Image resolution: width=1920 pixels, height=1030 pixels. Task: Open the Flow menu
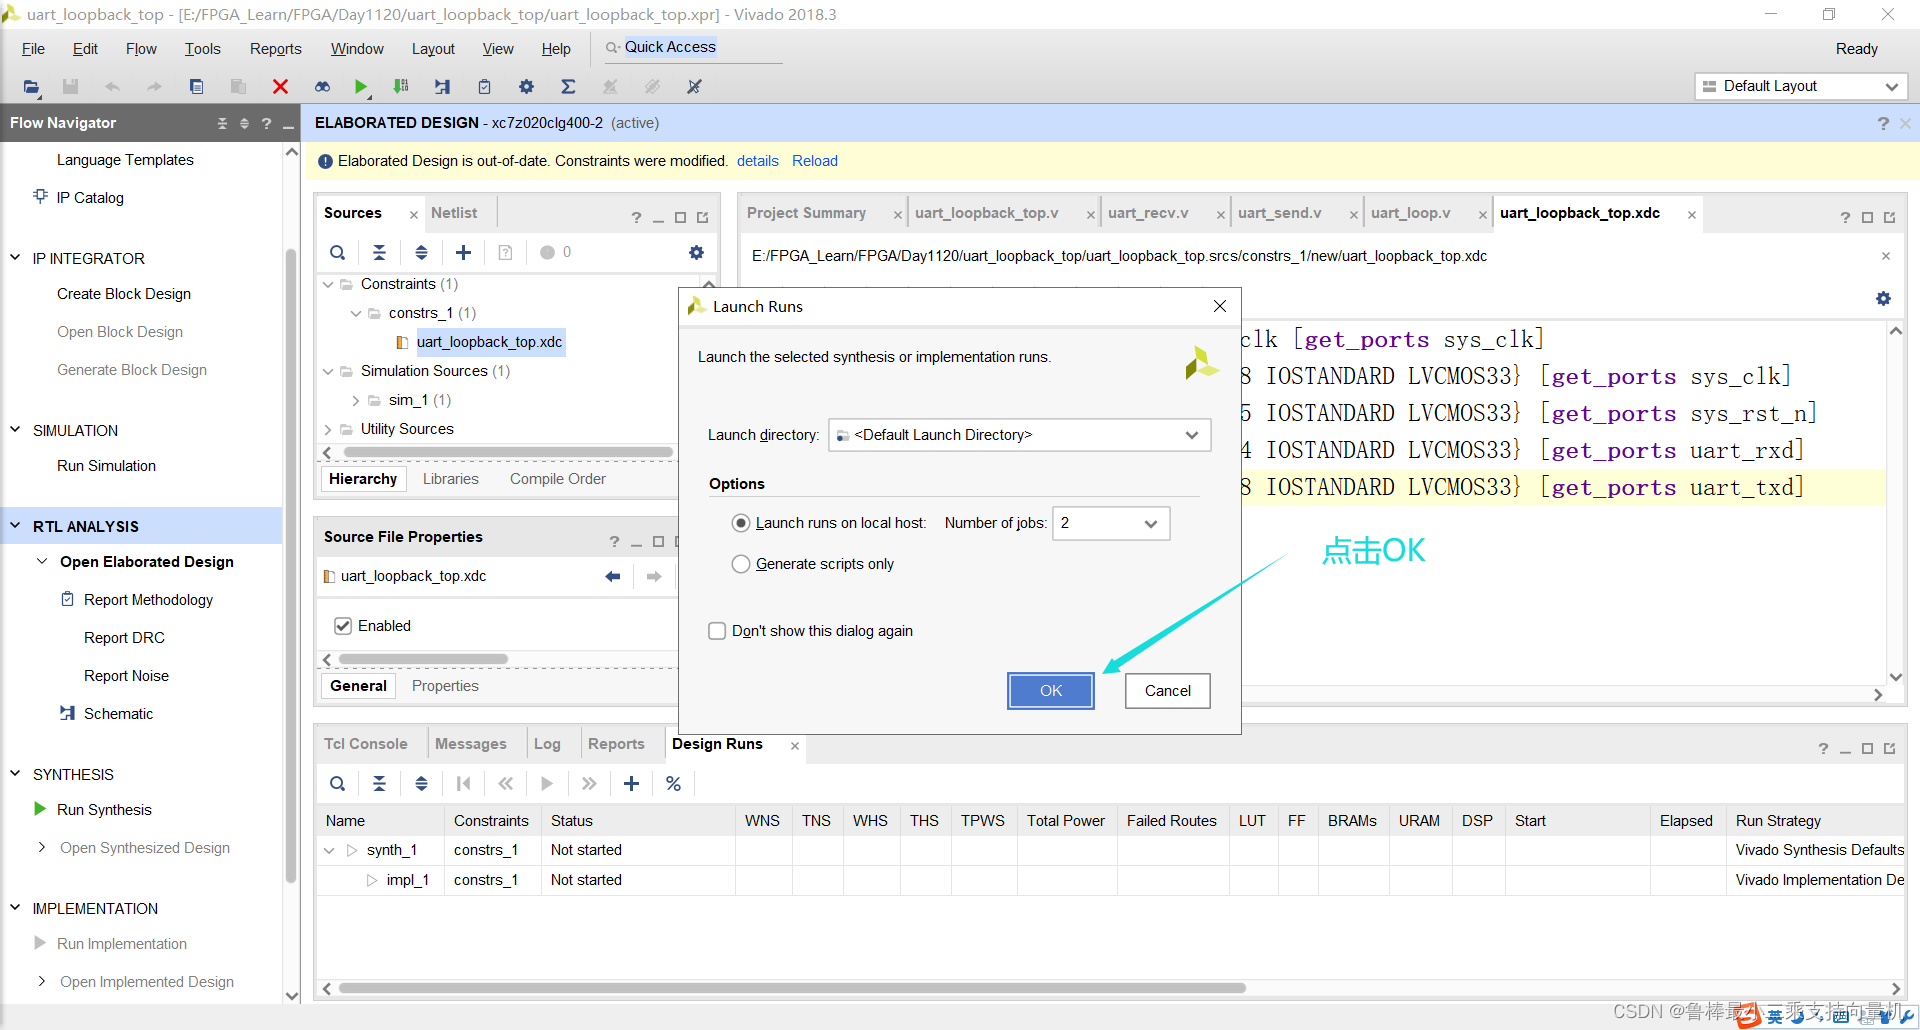coord(141,49)
